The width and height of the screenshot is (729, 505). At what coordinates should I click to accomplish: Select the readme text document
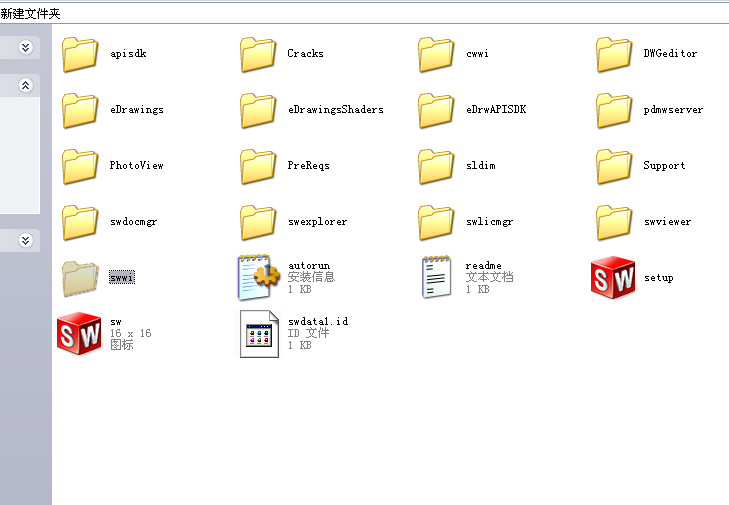(x=436, y=277)
